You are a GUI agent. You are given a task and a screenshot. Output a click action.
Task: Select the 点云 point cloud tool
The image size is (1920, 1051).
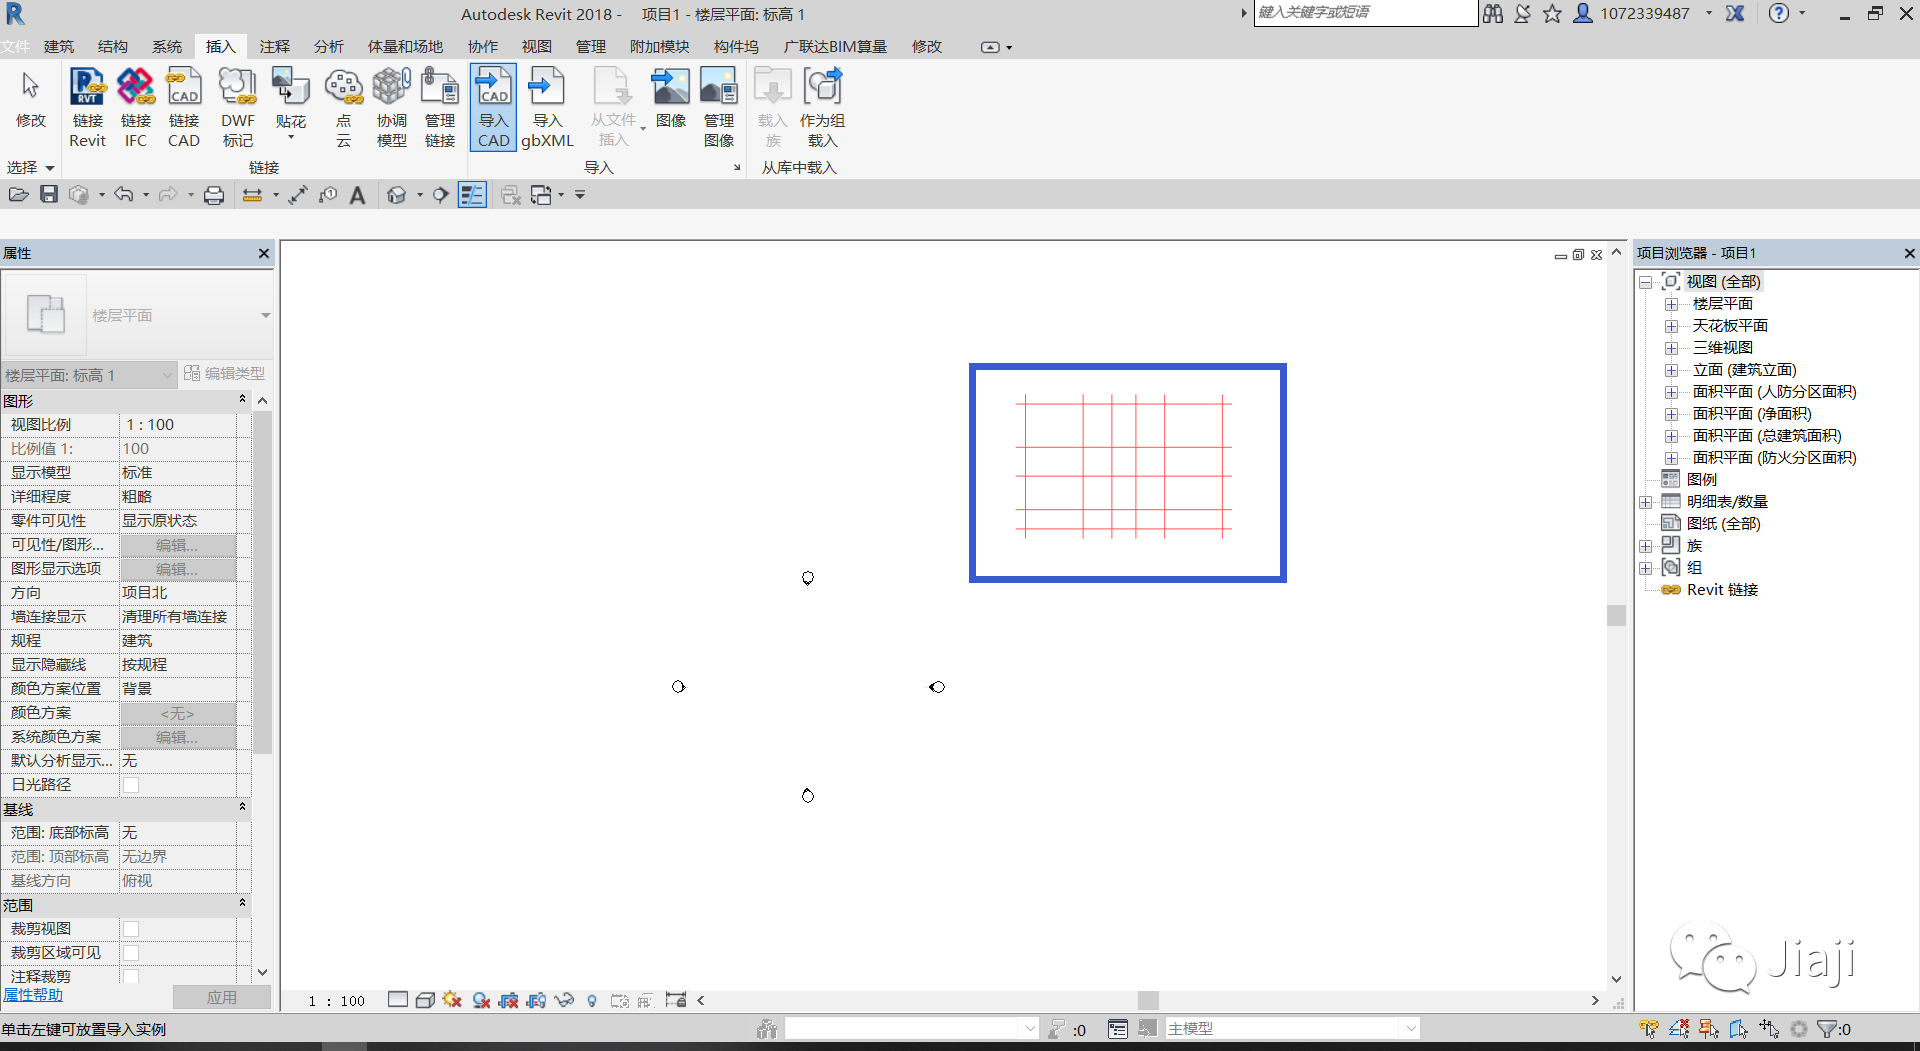click(x=343, y=108)
